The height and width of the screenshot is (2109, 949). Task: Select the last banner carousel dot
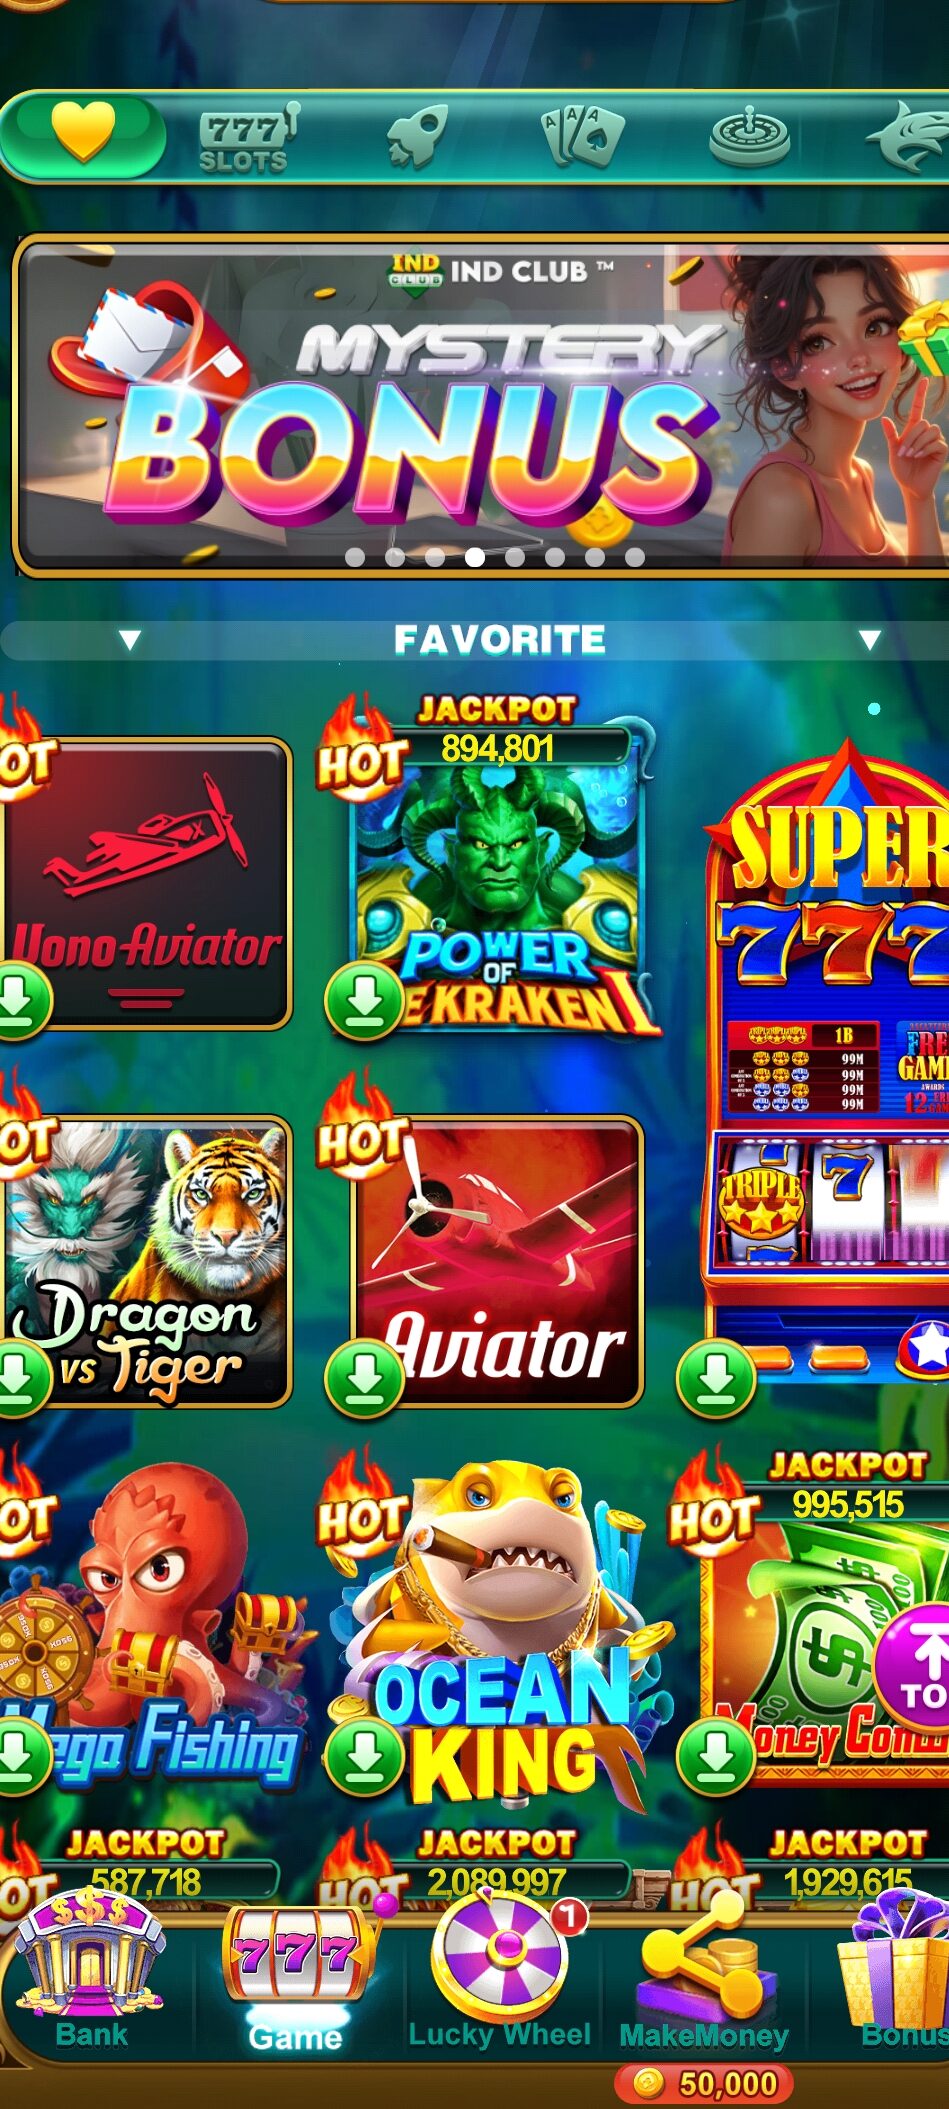click(635, 558)
